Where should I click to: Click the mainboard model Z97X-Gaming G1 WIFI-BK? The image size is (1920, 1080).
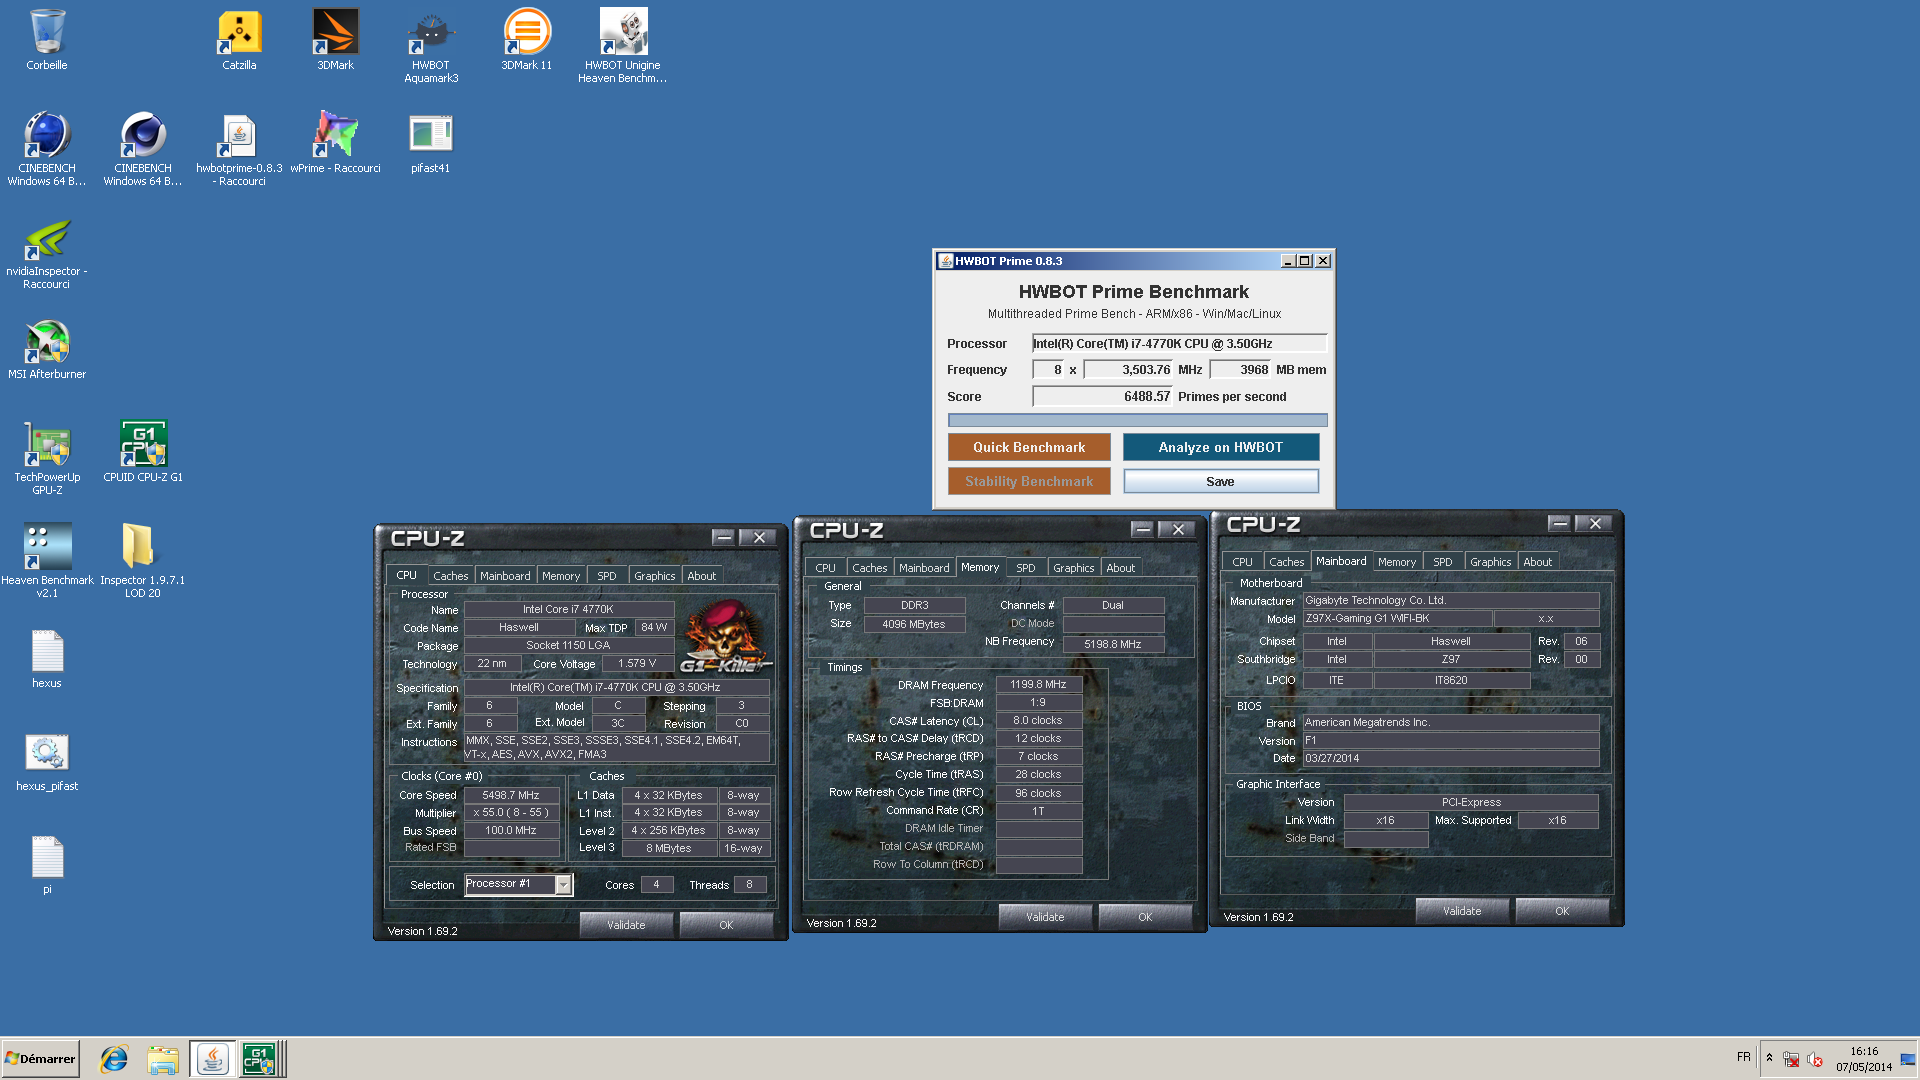1397,619
